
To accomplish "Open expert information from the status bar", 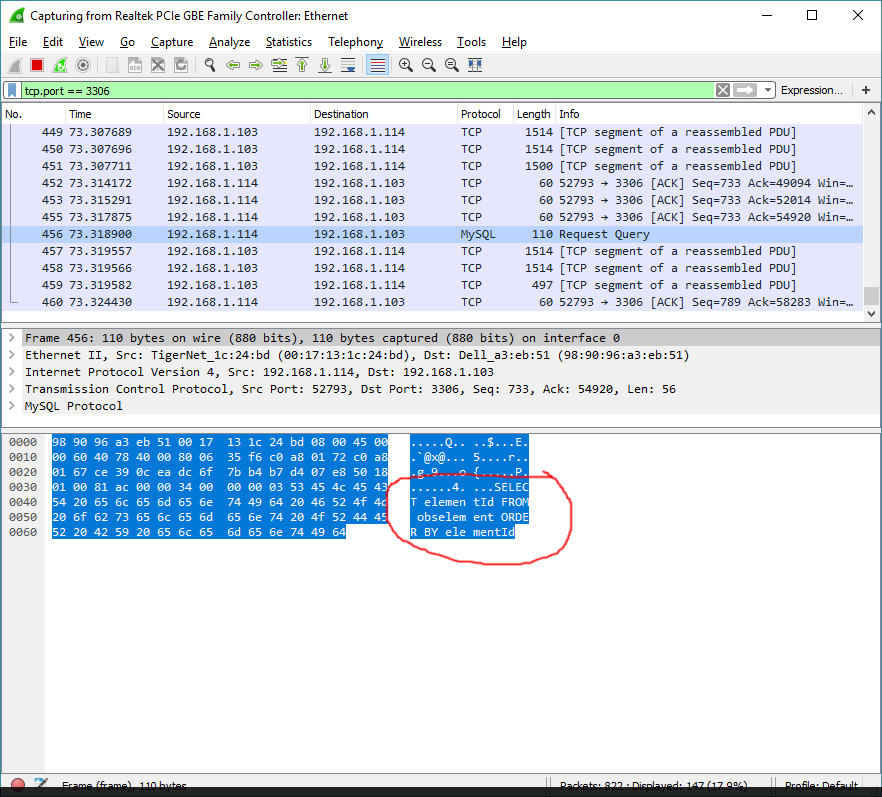I will click(x=17, y=784).
